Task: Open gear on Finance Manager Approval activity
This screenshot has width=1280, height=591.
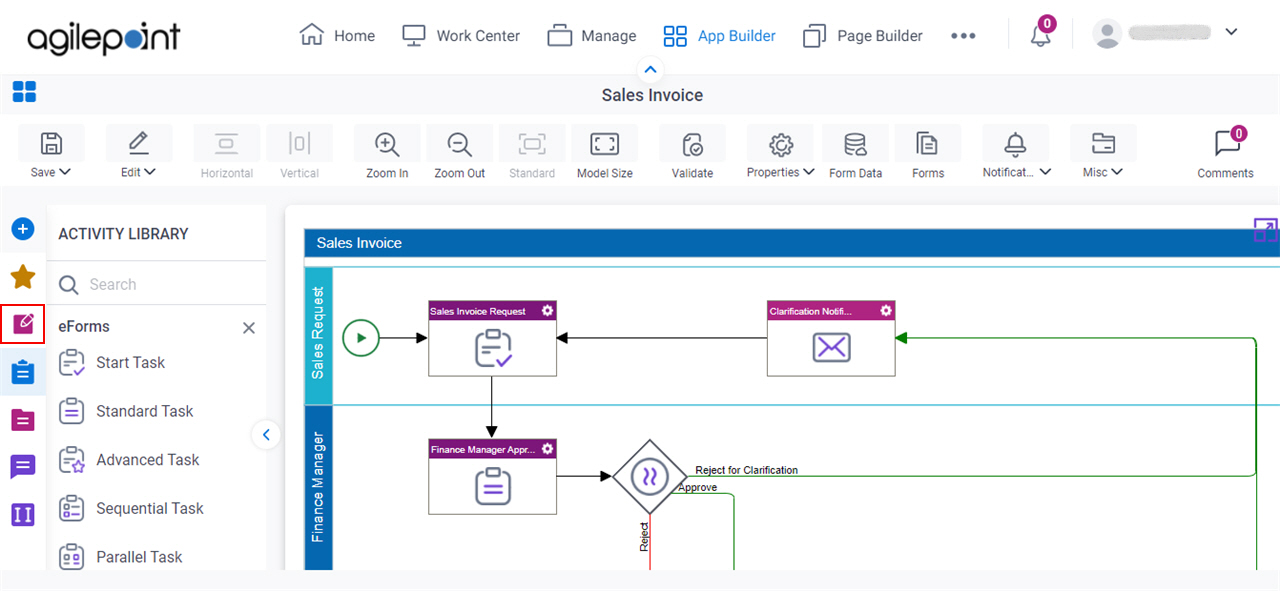Action: (x=547, y=449)
